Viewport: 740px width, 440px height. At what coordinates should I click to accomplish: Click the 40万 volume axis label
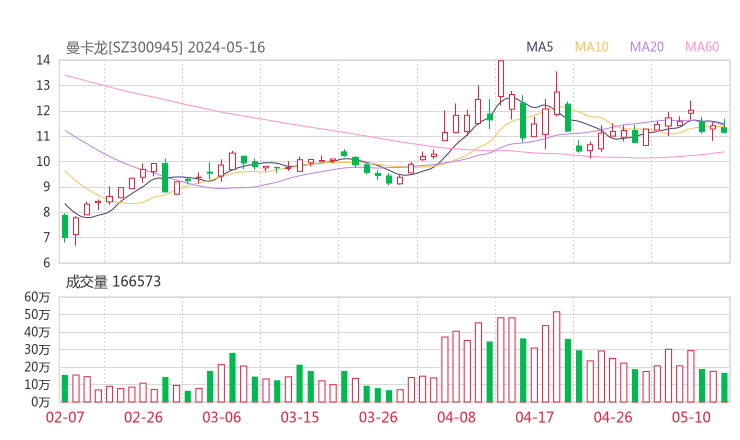pyautogui.click(x=37, y=332)
